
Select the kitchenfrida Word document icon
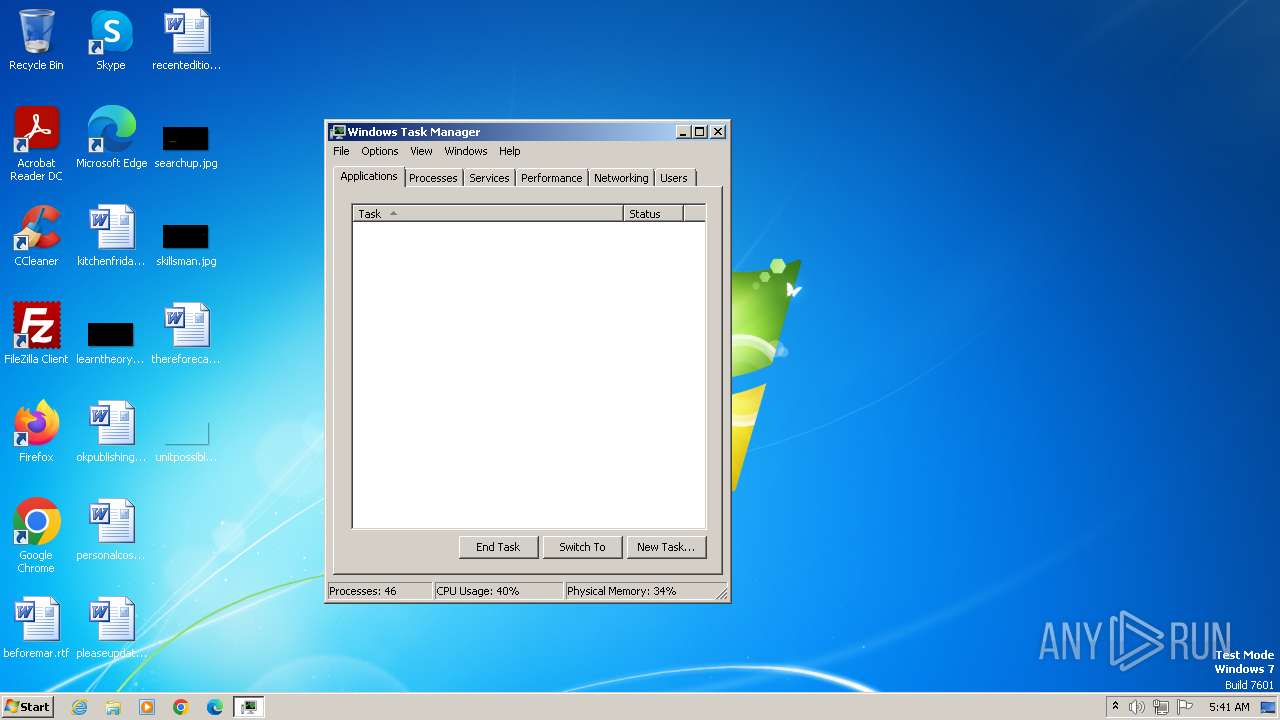111,236
